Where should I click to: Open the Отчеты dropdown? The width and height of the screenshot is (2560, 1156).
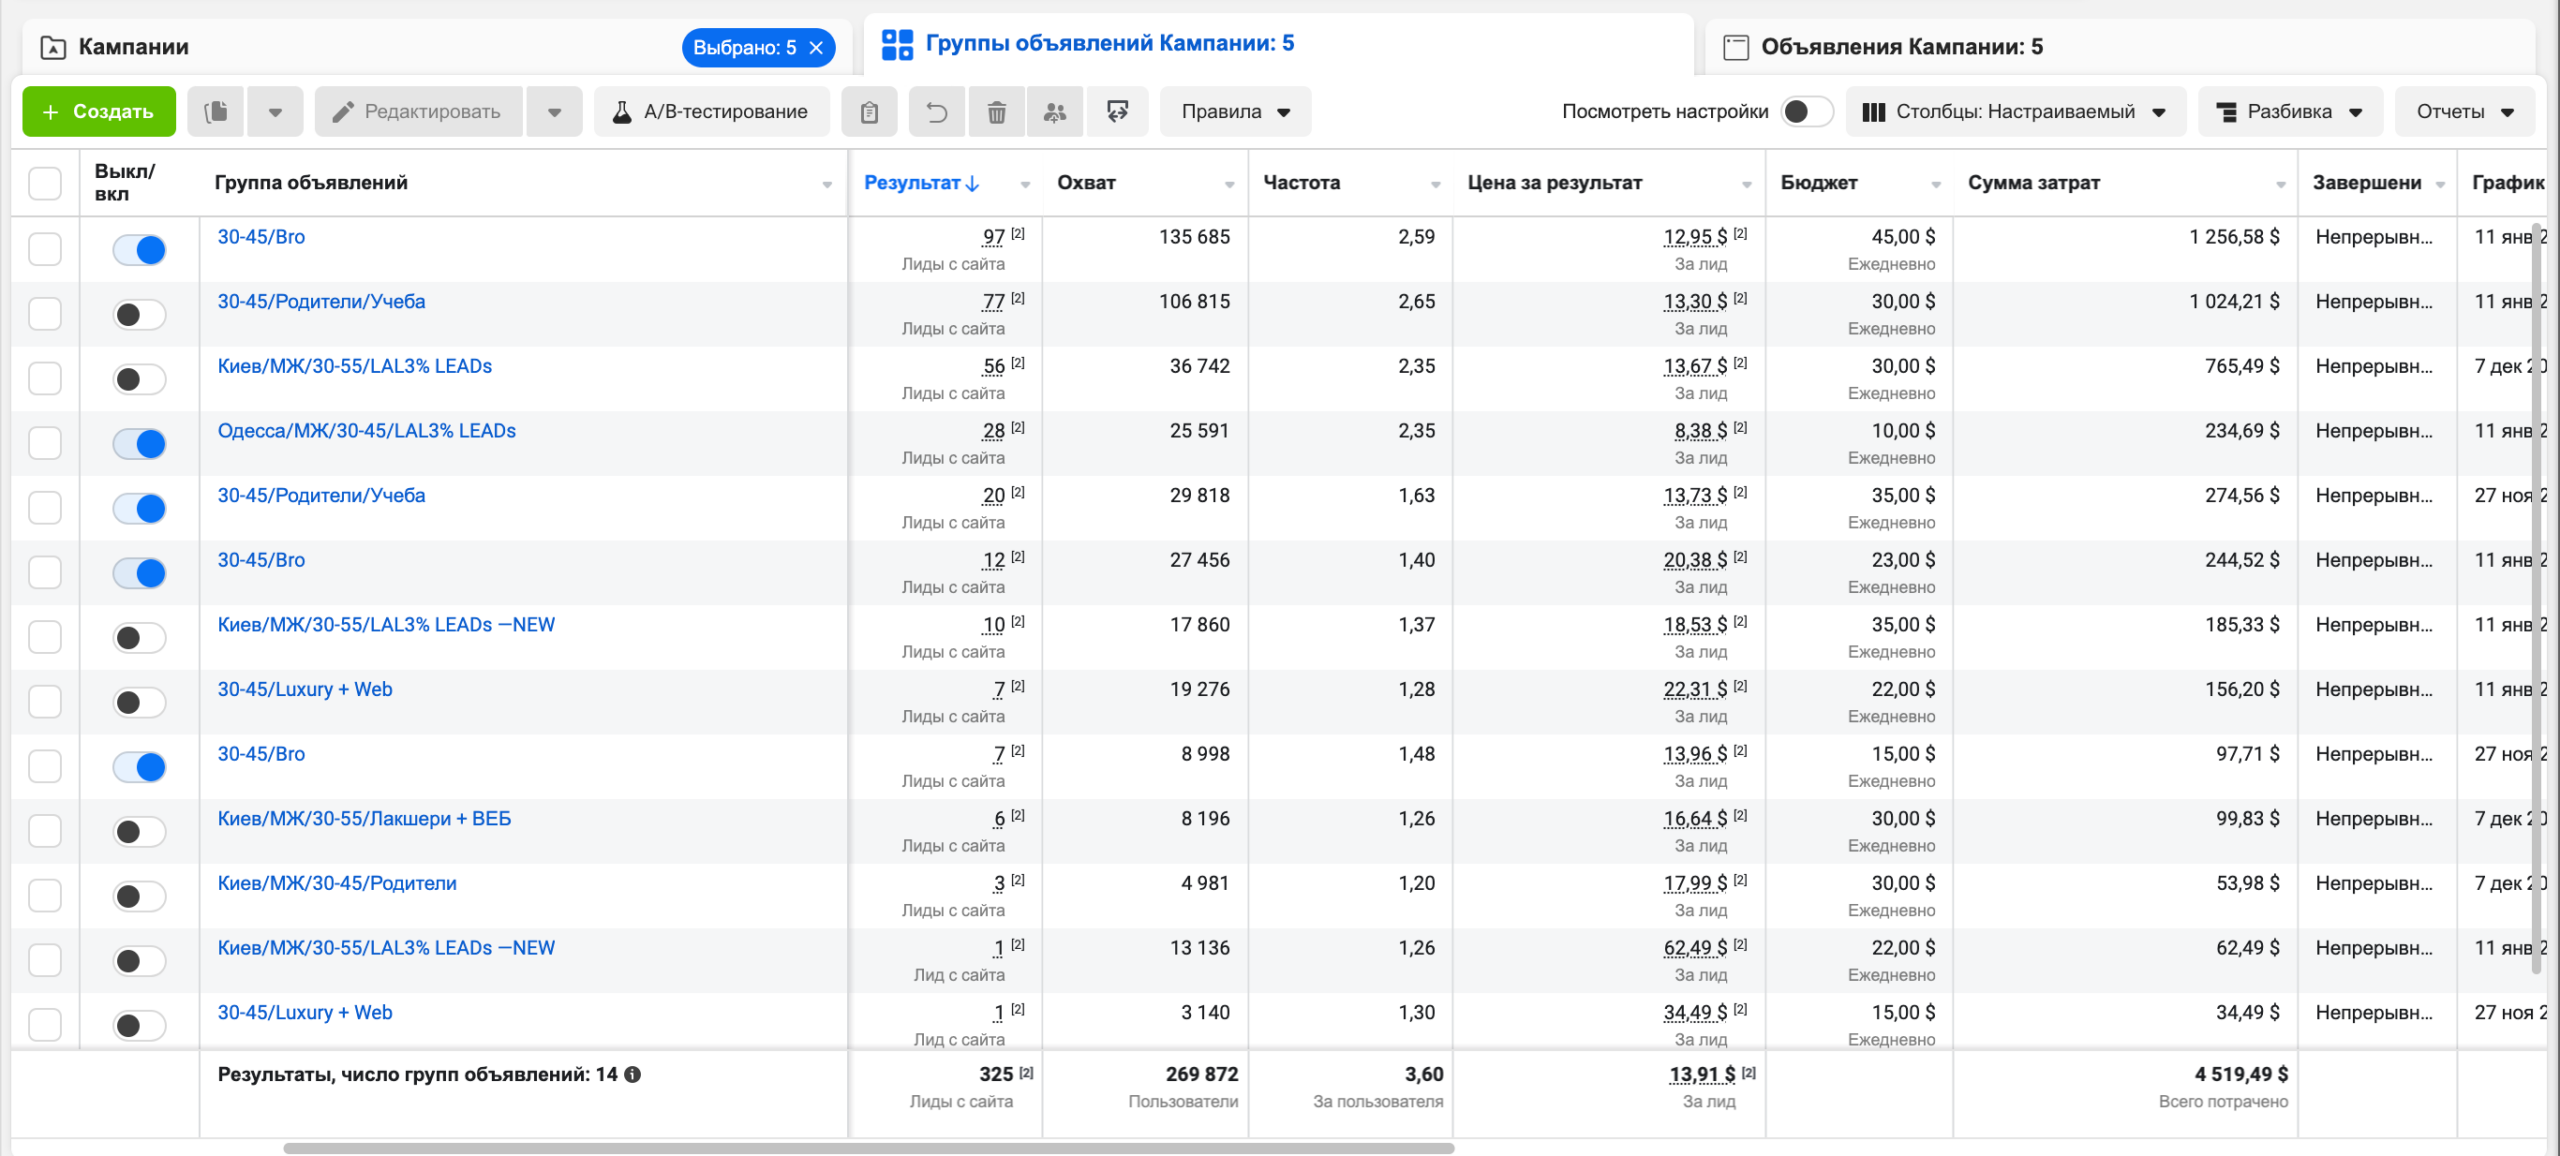[x=2464, y=112]
